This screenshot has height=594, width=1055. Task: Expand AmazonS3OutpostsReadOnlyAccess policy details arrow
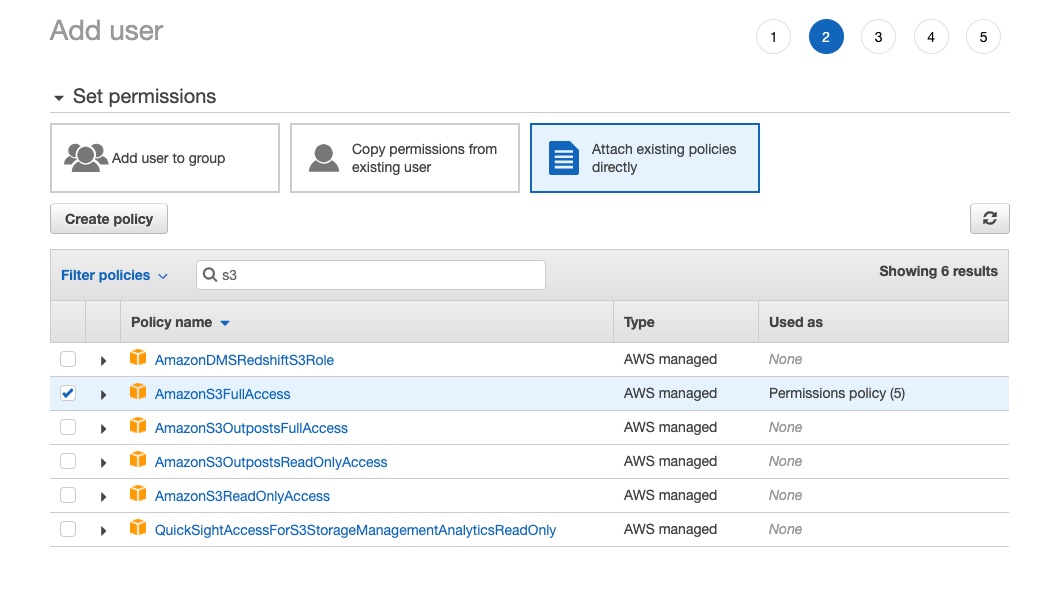click(x=103, y=463)
